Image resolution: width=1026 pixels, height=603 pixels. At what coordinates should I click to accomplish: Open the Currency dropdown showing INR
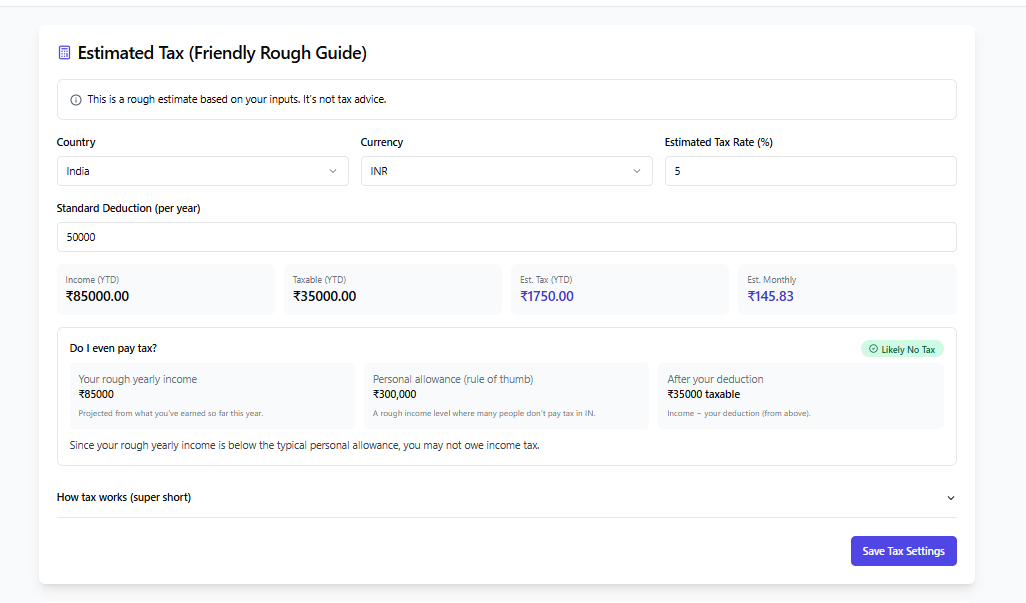point(506,171)
